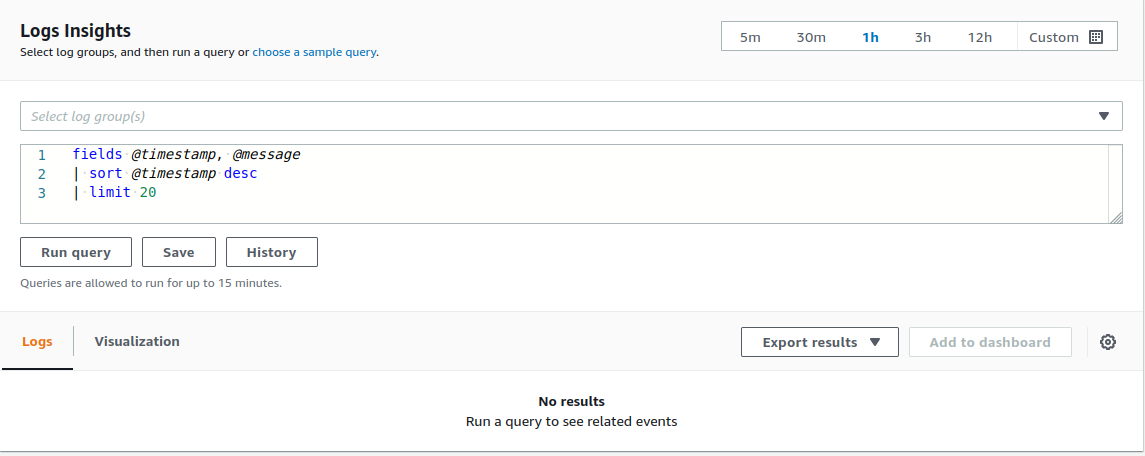Viewport: 1145px width, 456px height.
Task: Choose the 3h time range
Action: coord(923,37)
